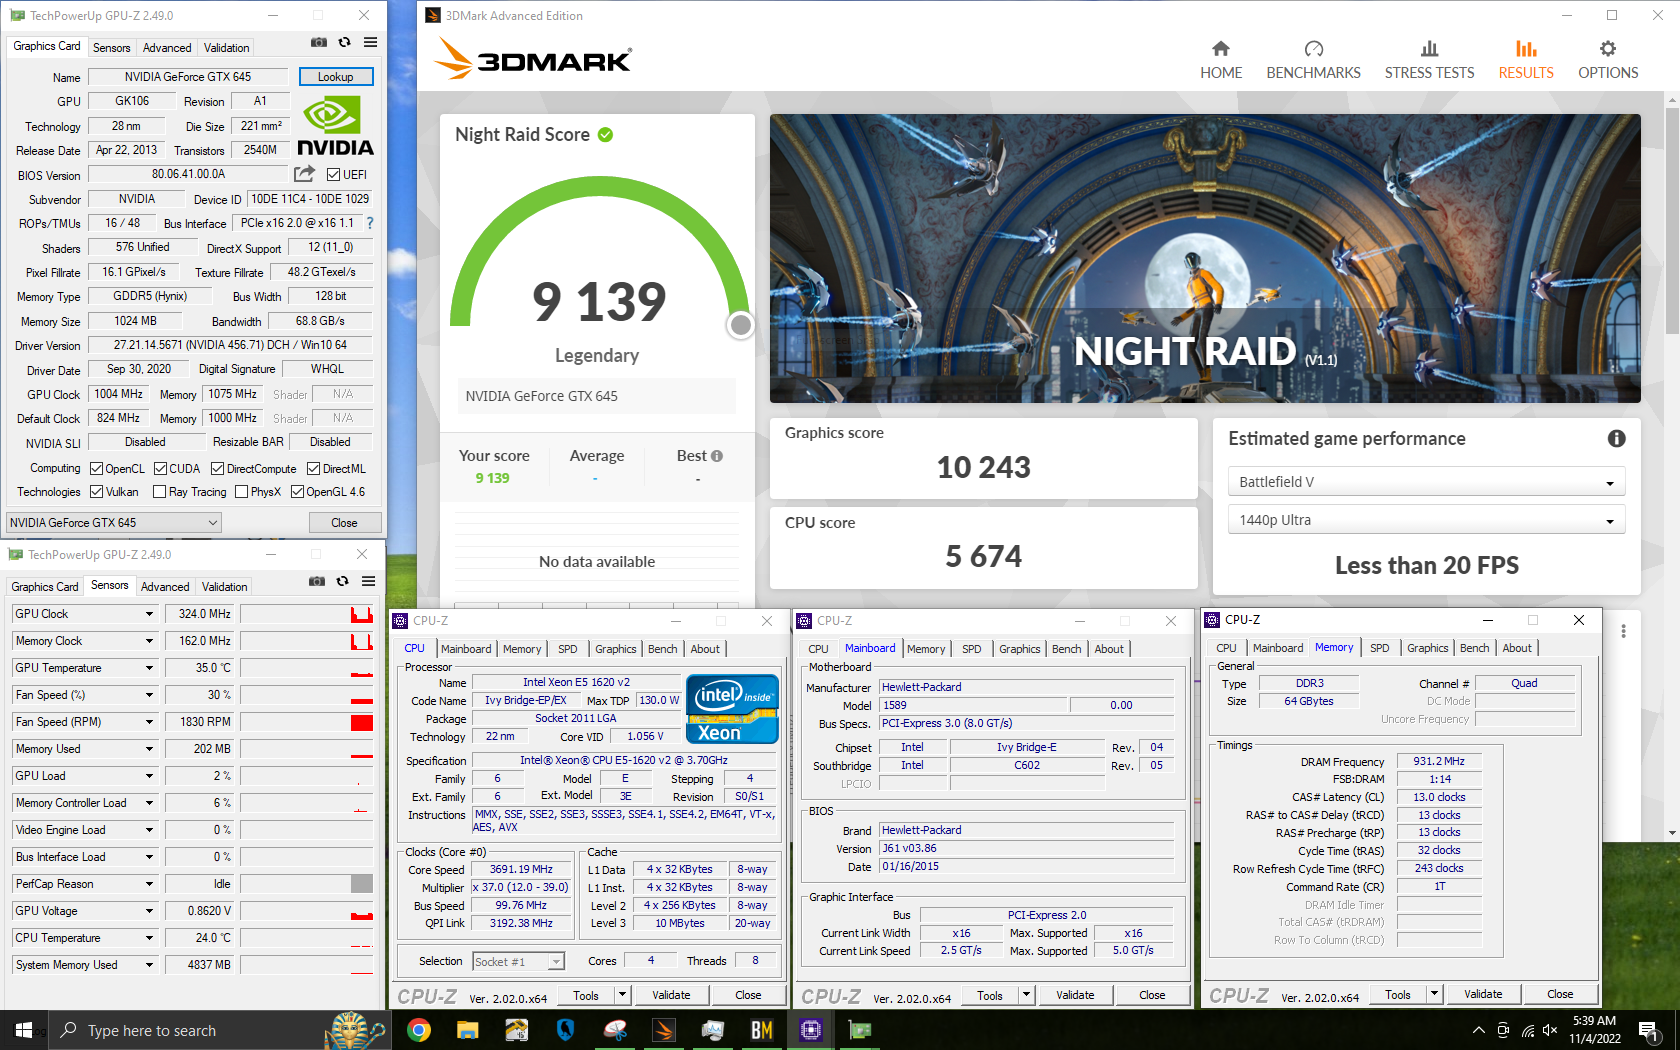This screenshot has height=1050, width=1680.
Task: Click Validate in CPU-Z Memory window
Action: click(x=1483, y=994)
